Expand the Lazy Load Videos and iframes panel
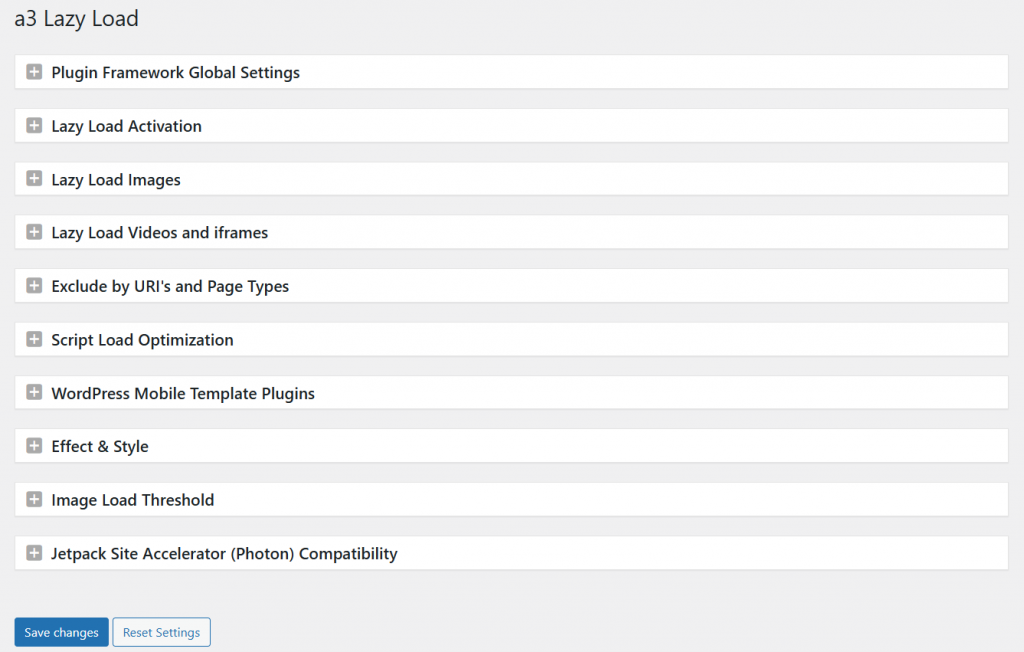Screen dimensions: 1024x652 pos(160,232)
